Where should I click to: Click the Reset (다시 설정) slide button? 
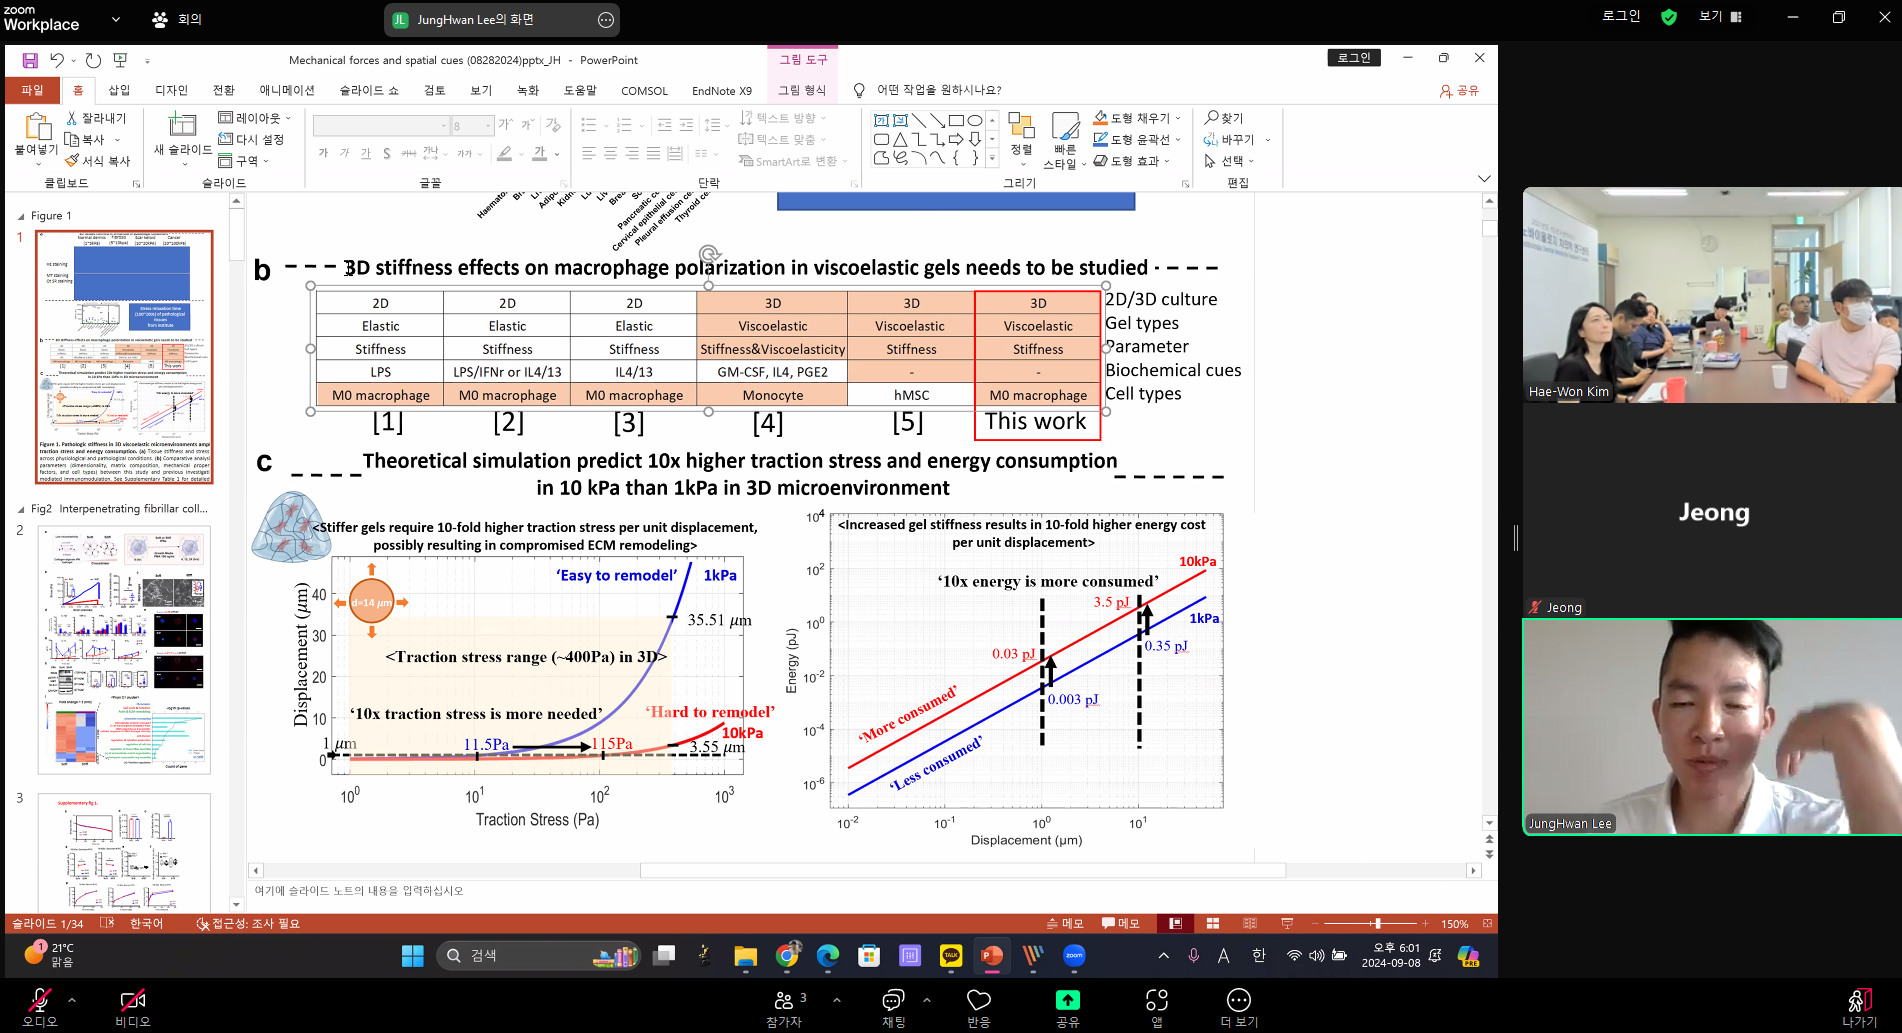coord(251,140)
